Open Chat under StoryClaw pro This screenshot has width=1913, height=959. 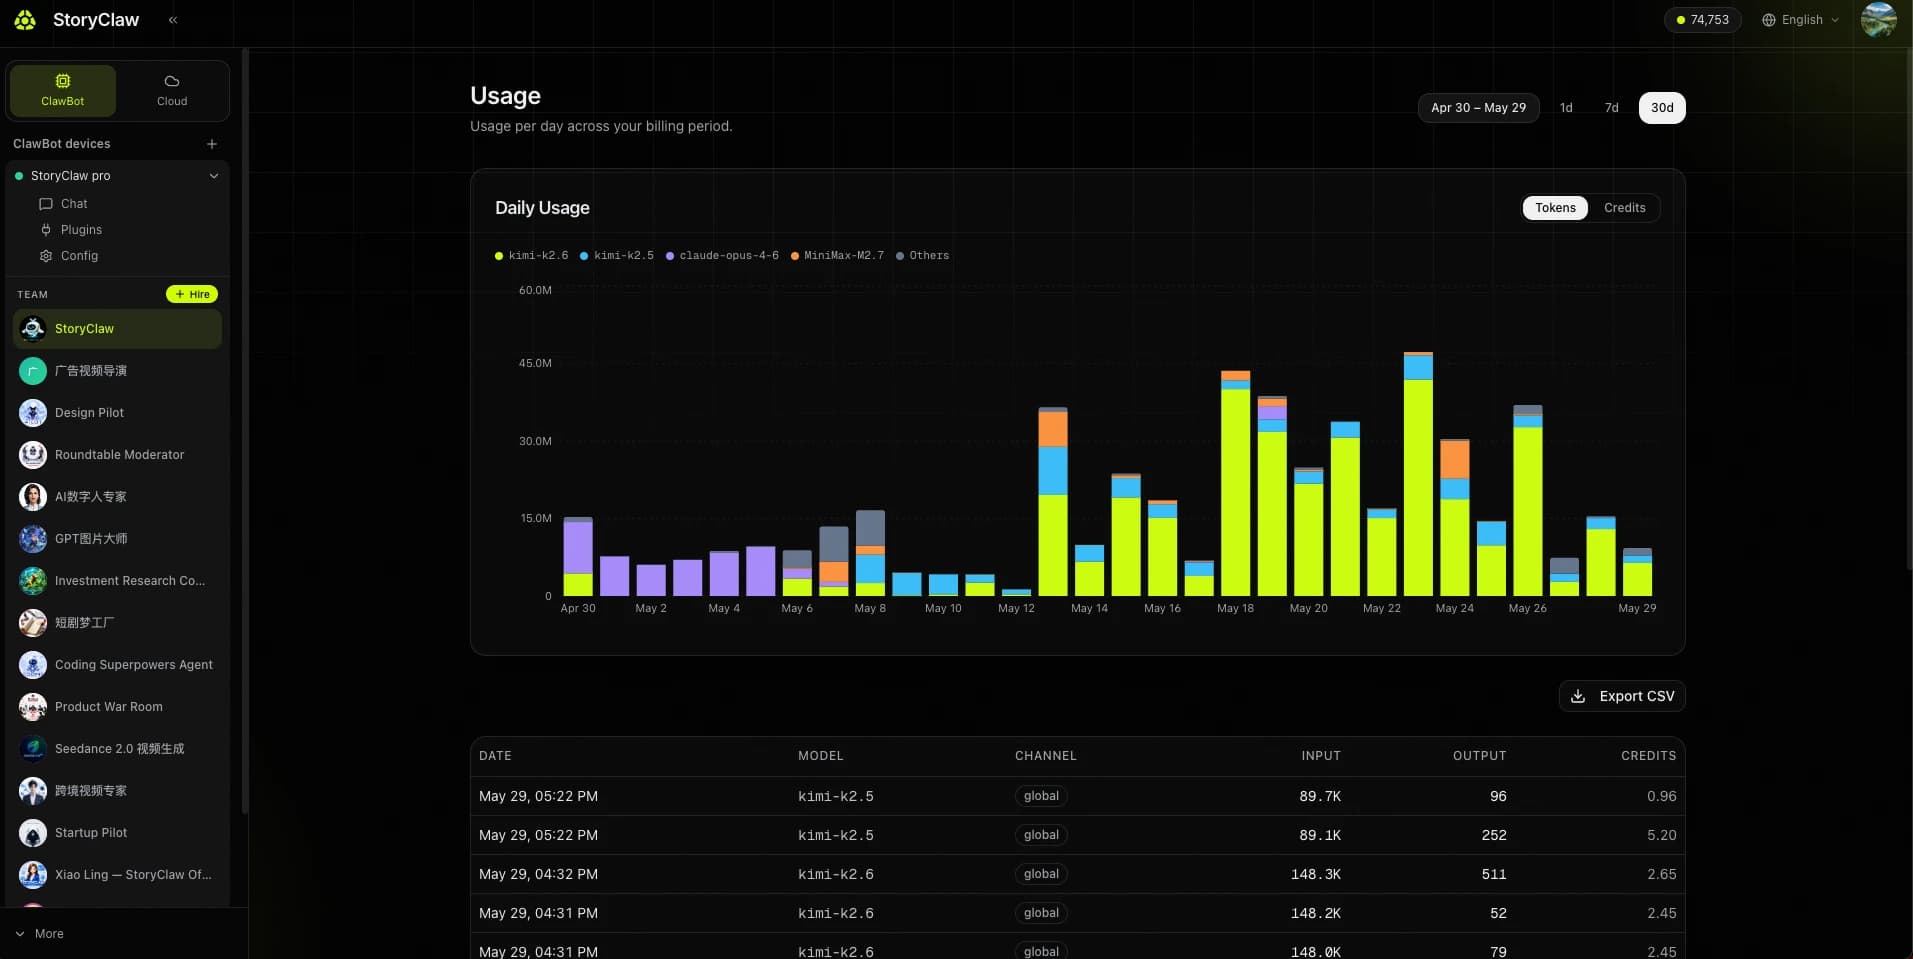click(73, 204)
